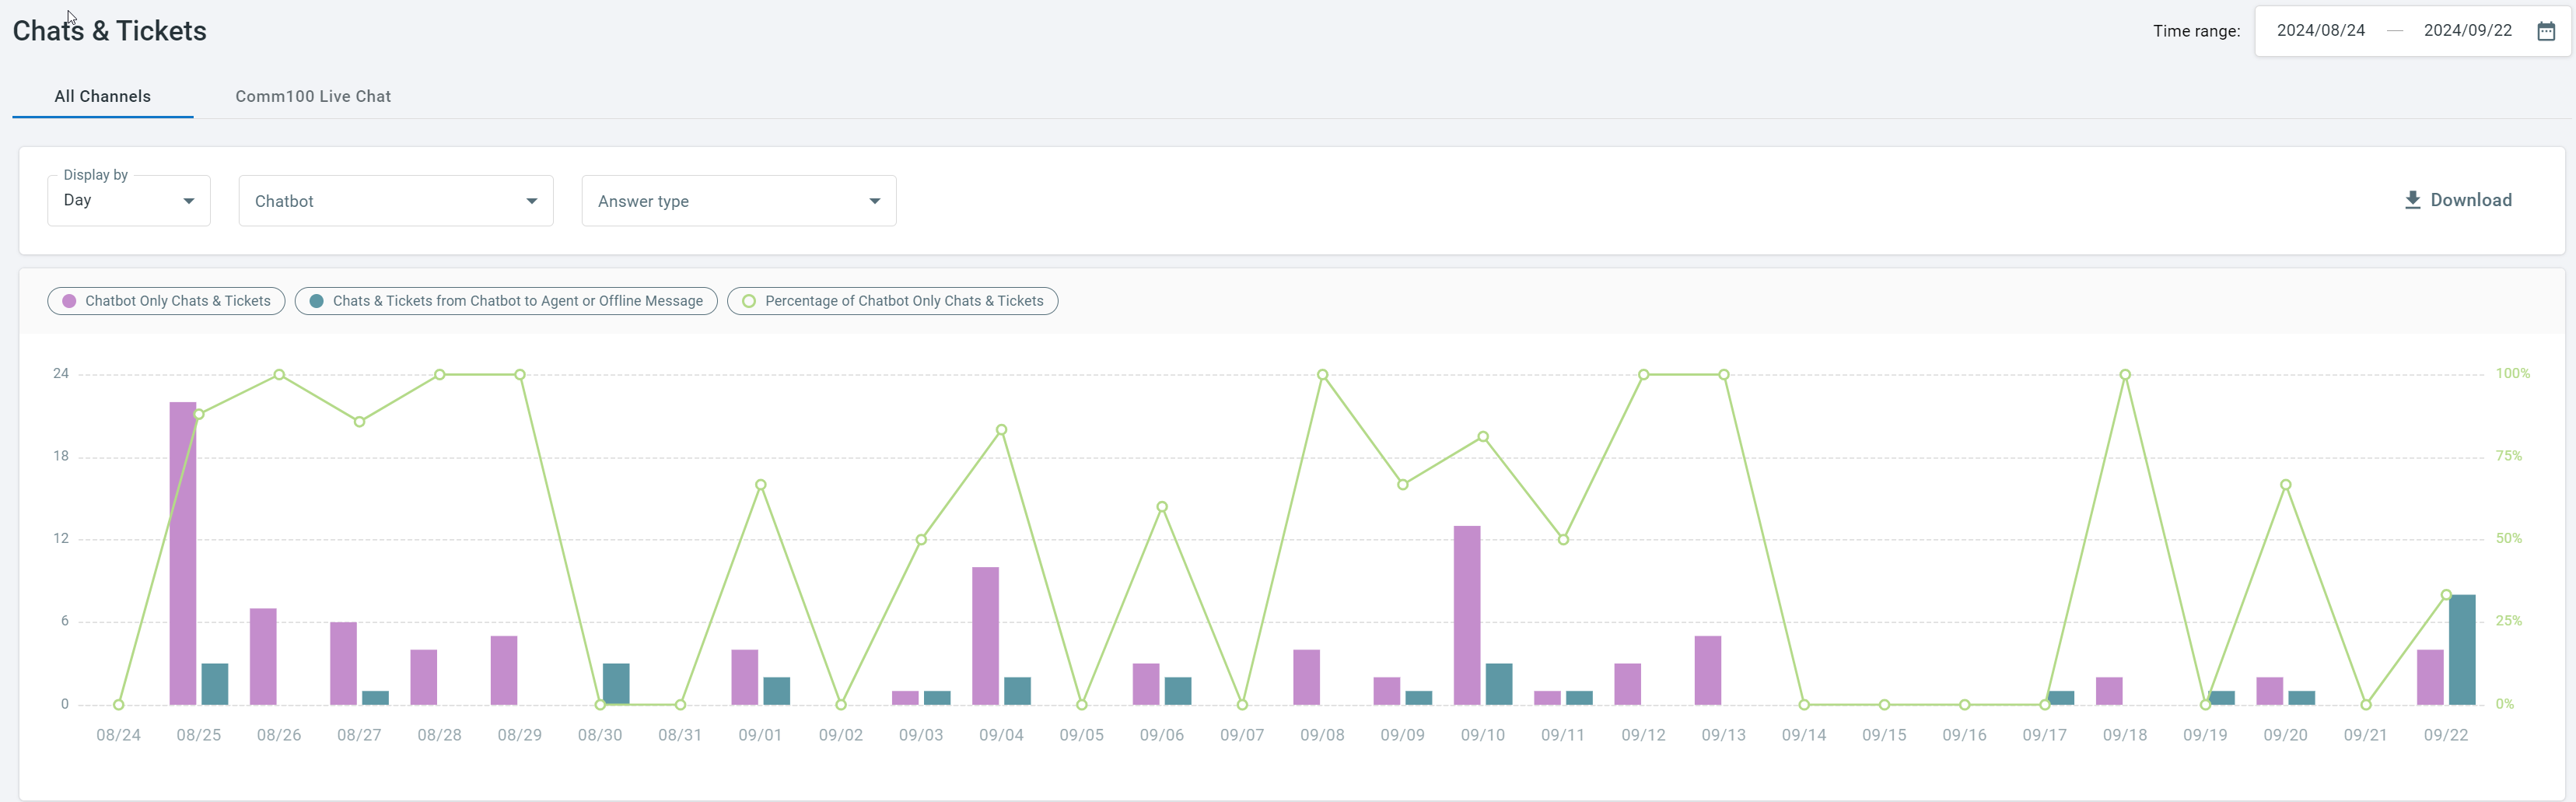The height and width of the screenshot is (802, 2576).
Task: Toggle Chats & Tickets from Chatbot to Agent legend
Action: tap(506, 301)
